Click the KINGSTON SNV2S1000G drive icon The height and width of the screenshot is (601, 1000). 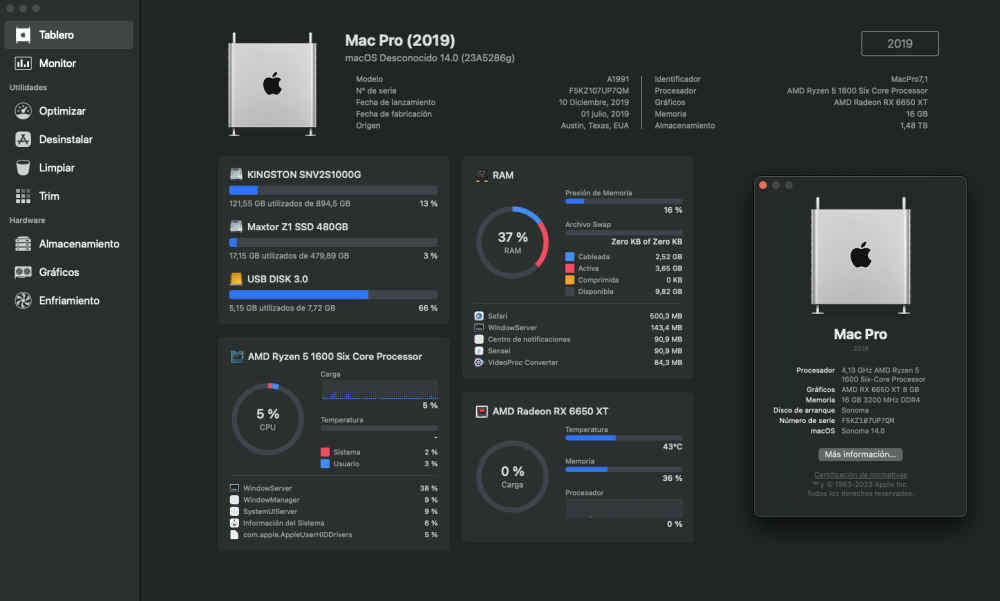point(236,174)
